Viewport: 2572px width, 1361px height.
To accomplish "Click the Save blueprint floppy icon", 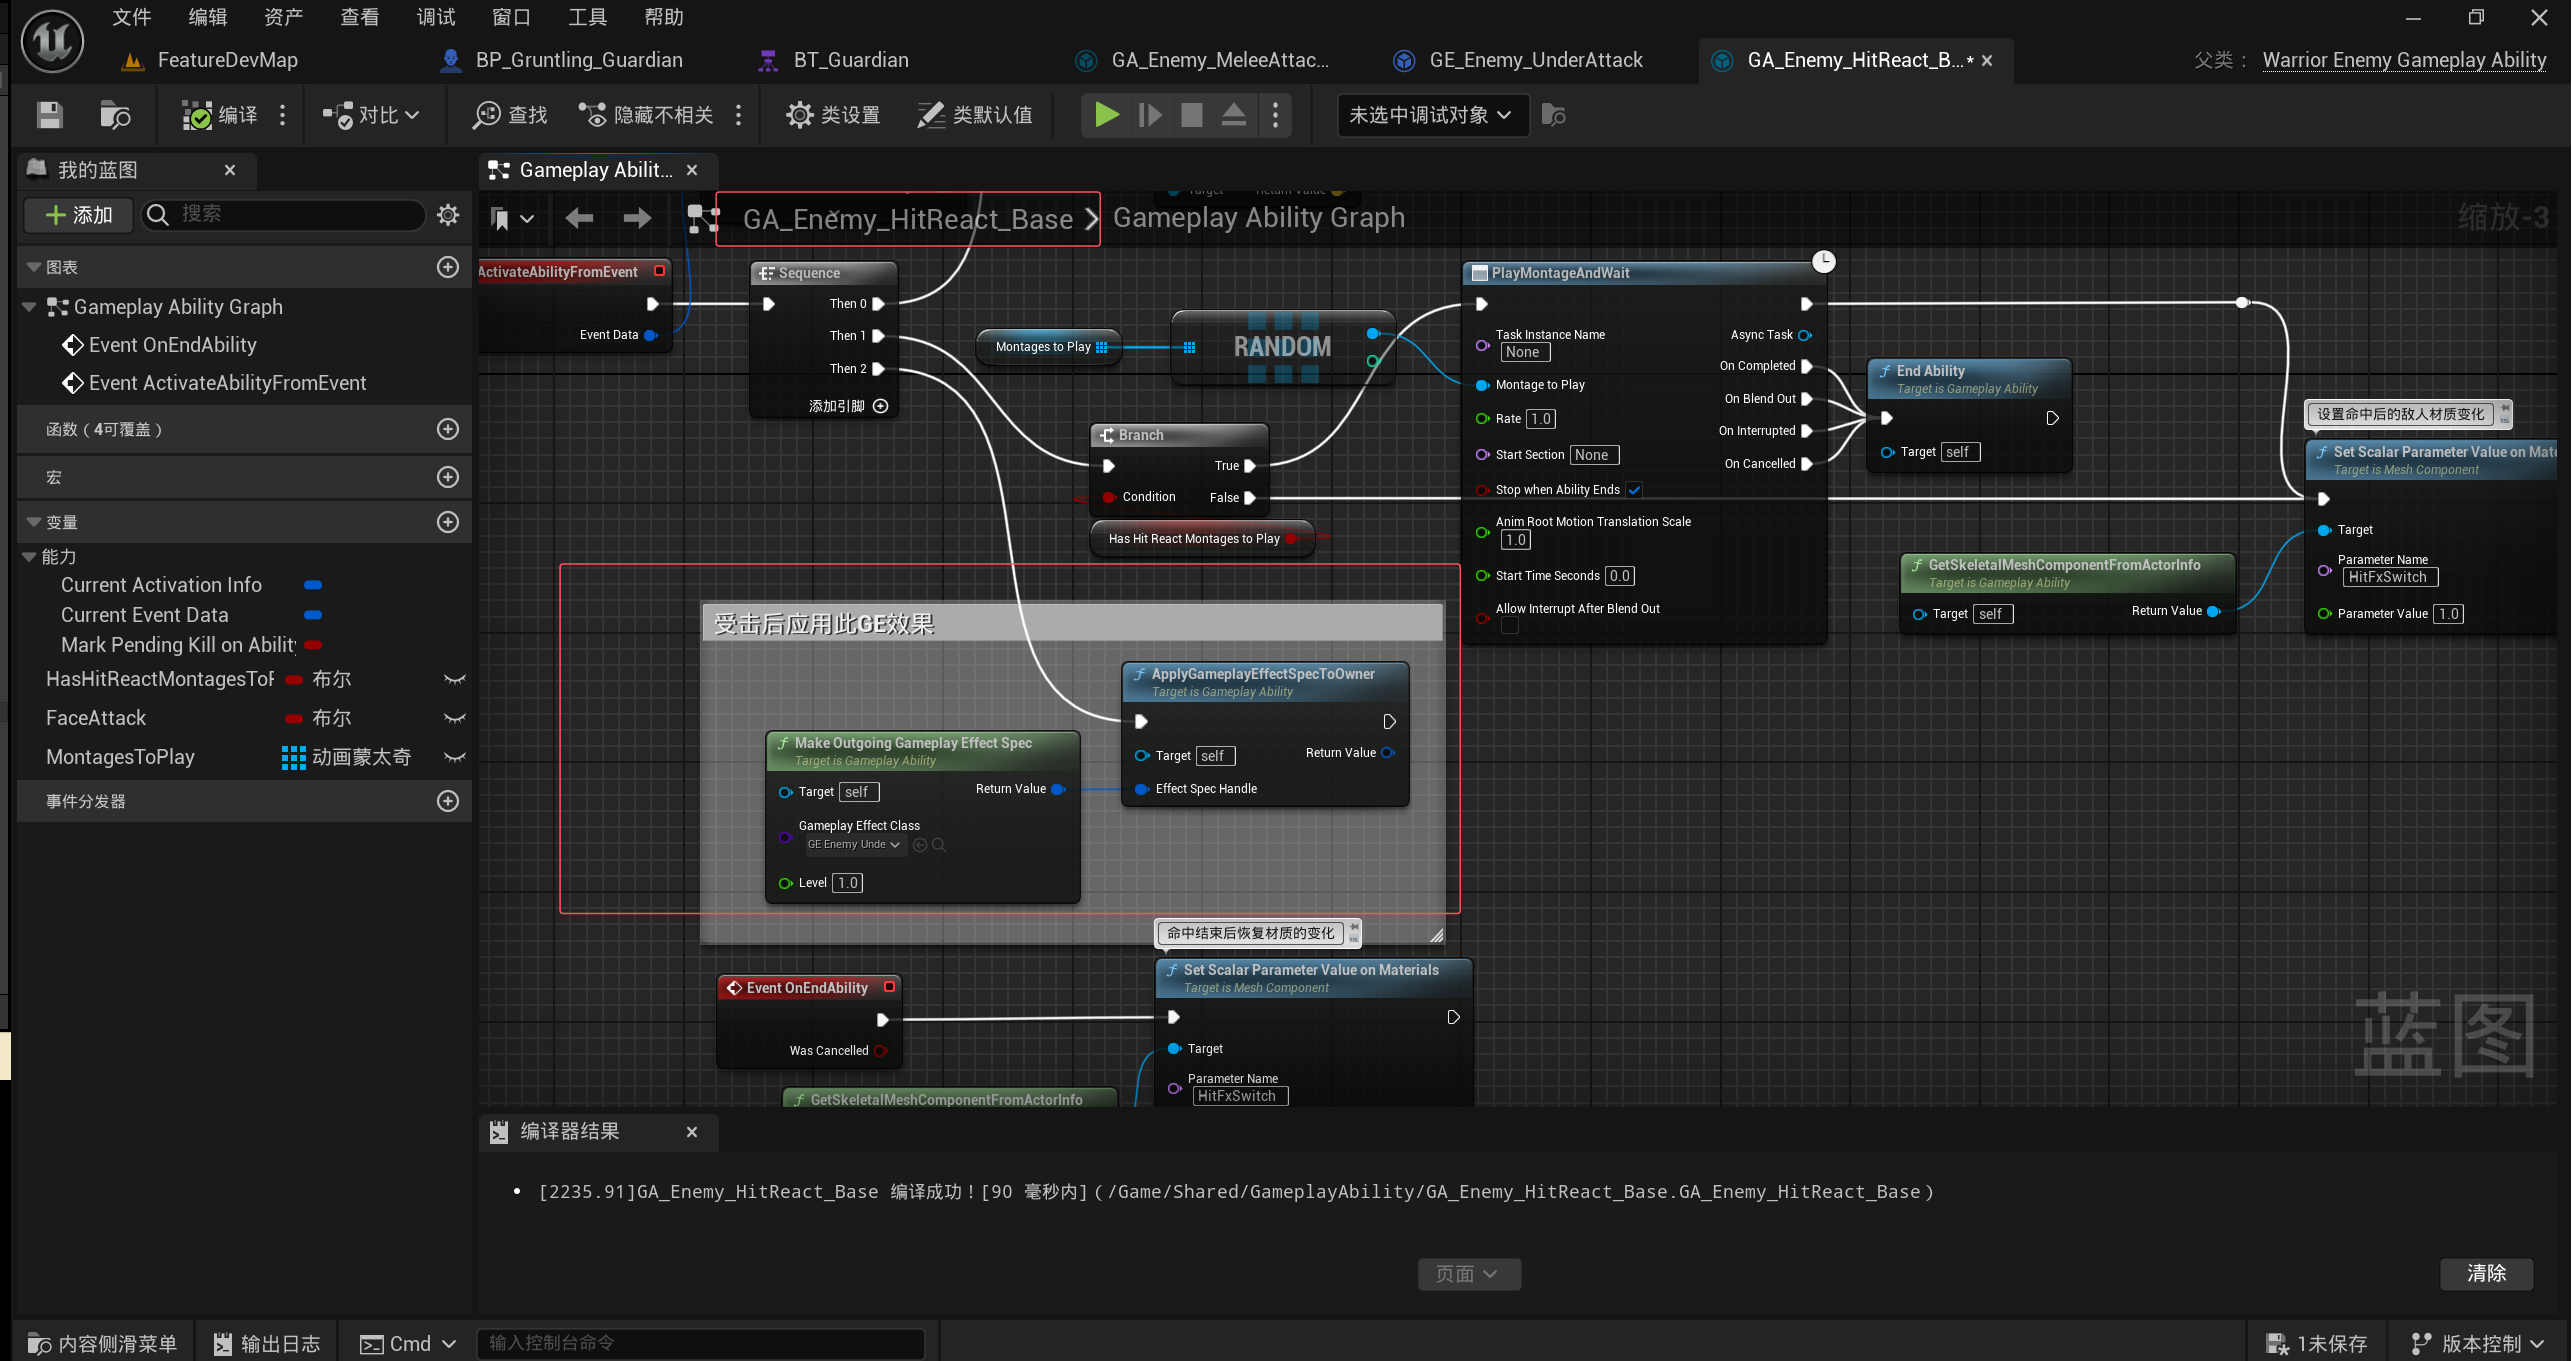I will coord(49,115).
